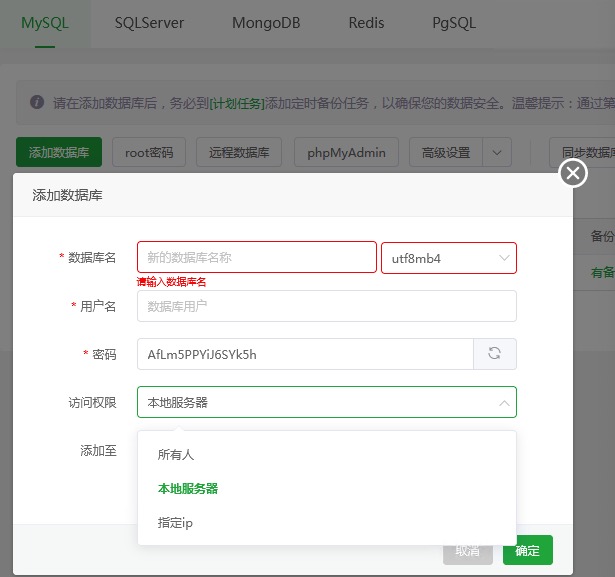This screenshot has width=615, height=577.
Task: Focus the 新的数据库名称 input field
Action: click(x=257, y=257)
